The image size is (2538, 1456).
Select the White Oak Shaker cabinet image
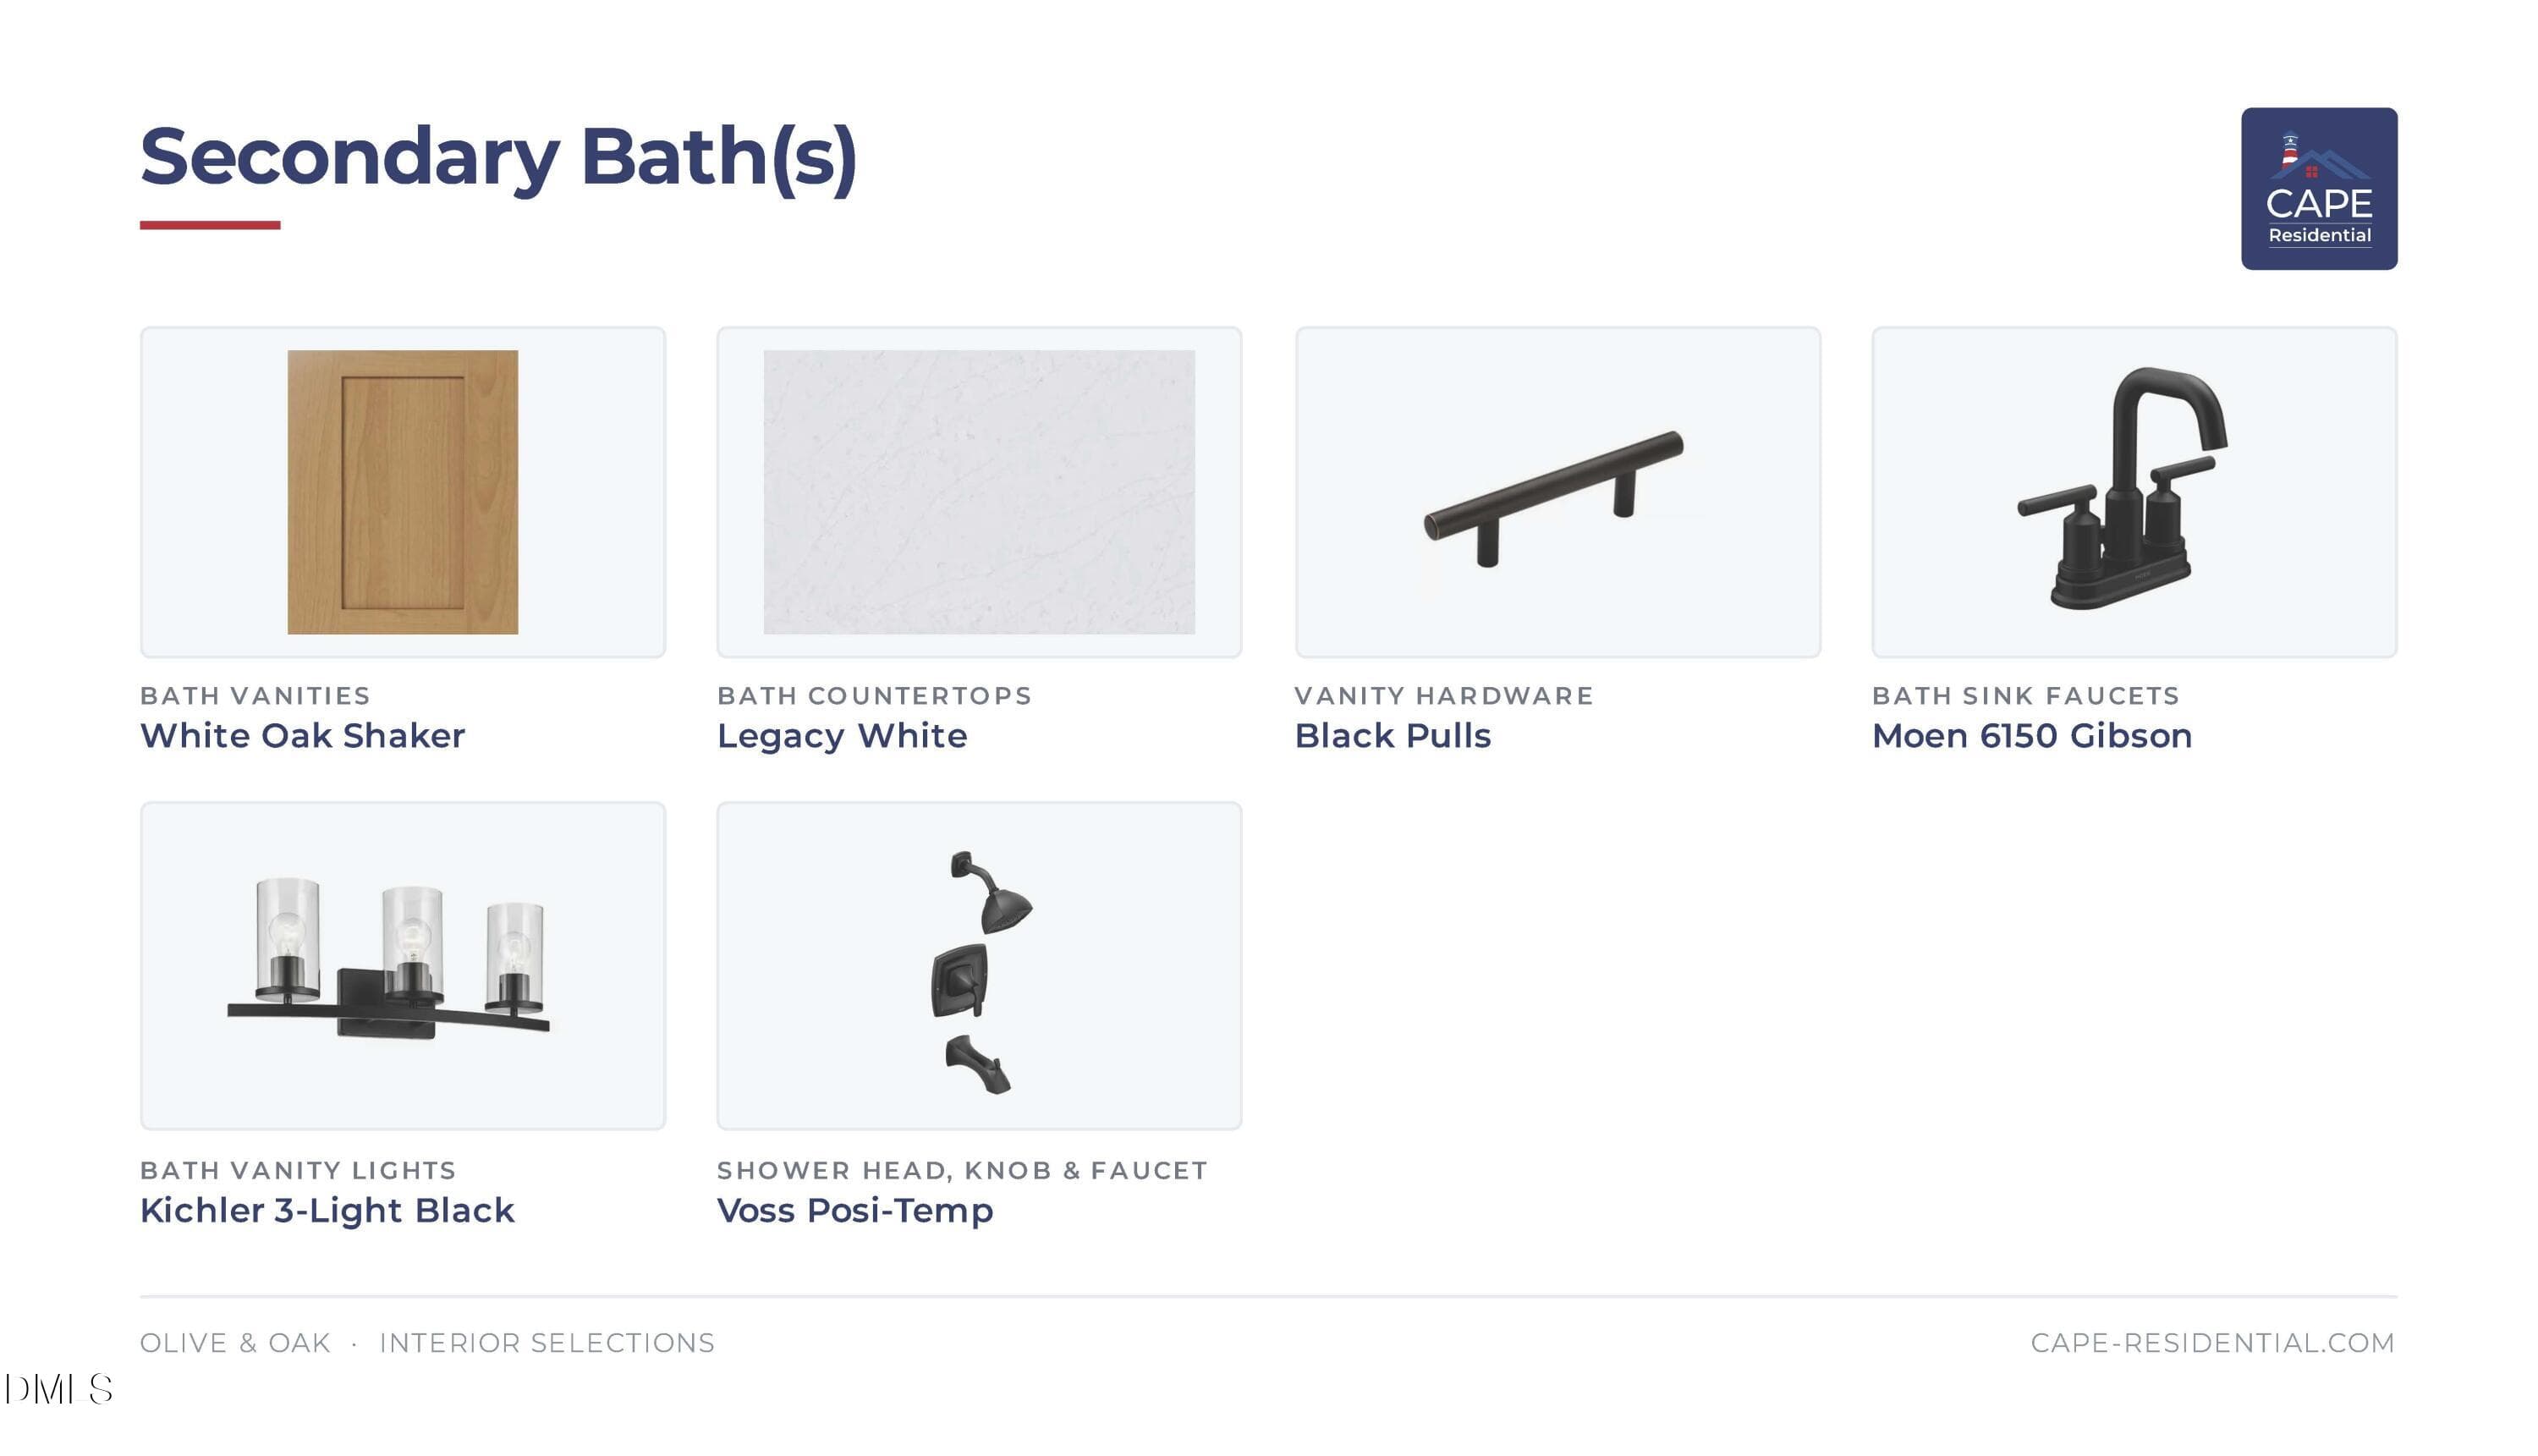pos(402,491)
